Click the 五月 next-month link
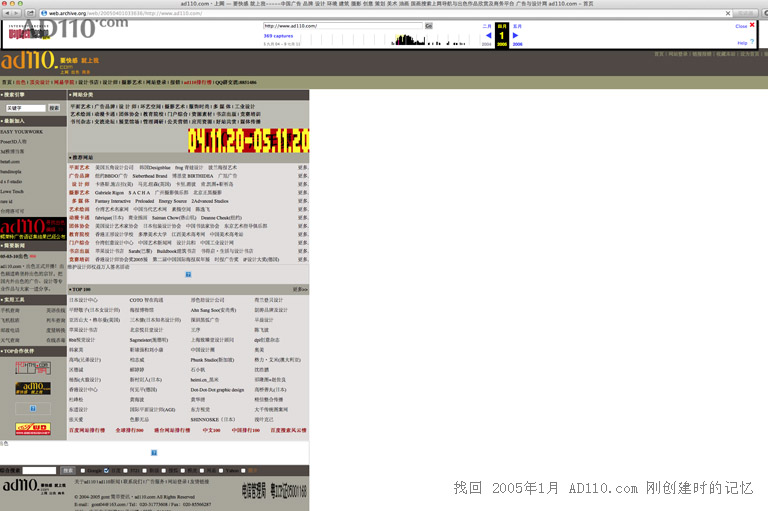 coord(517,26)
